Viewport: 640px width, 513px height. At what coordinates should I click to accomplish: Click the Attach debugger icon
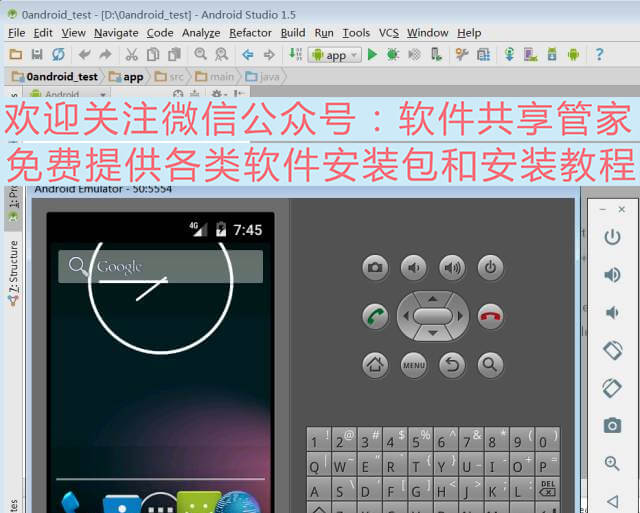pos(436,54)
